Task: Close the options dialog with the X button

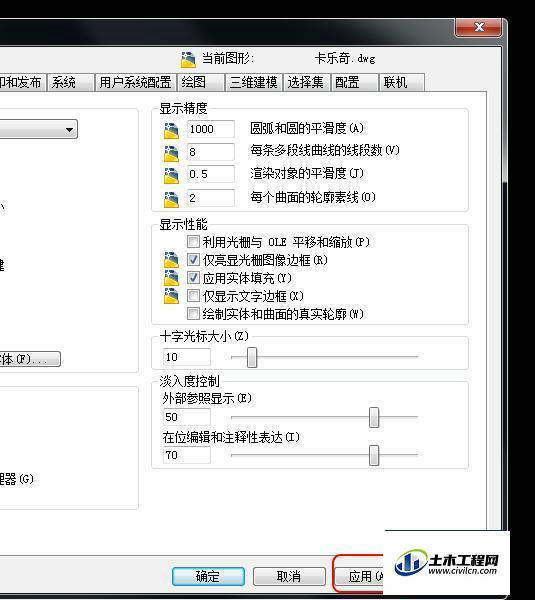Action: tap(478, 27)
